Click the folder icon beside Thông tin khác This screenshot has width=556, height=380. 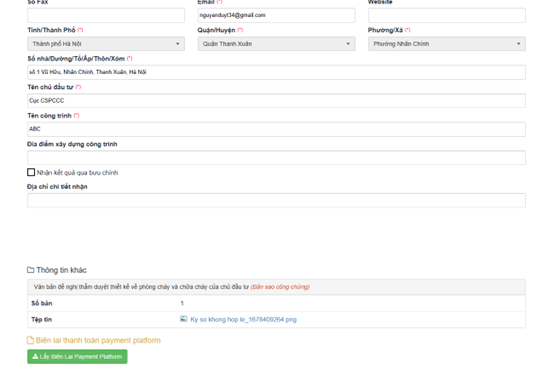point(30,270)
